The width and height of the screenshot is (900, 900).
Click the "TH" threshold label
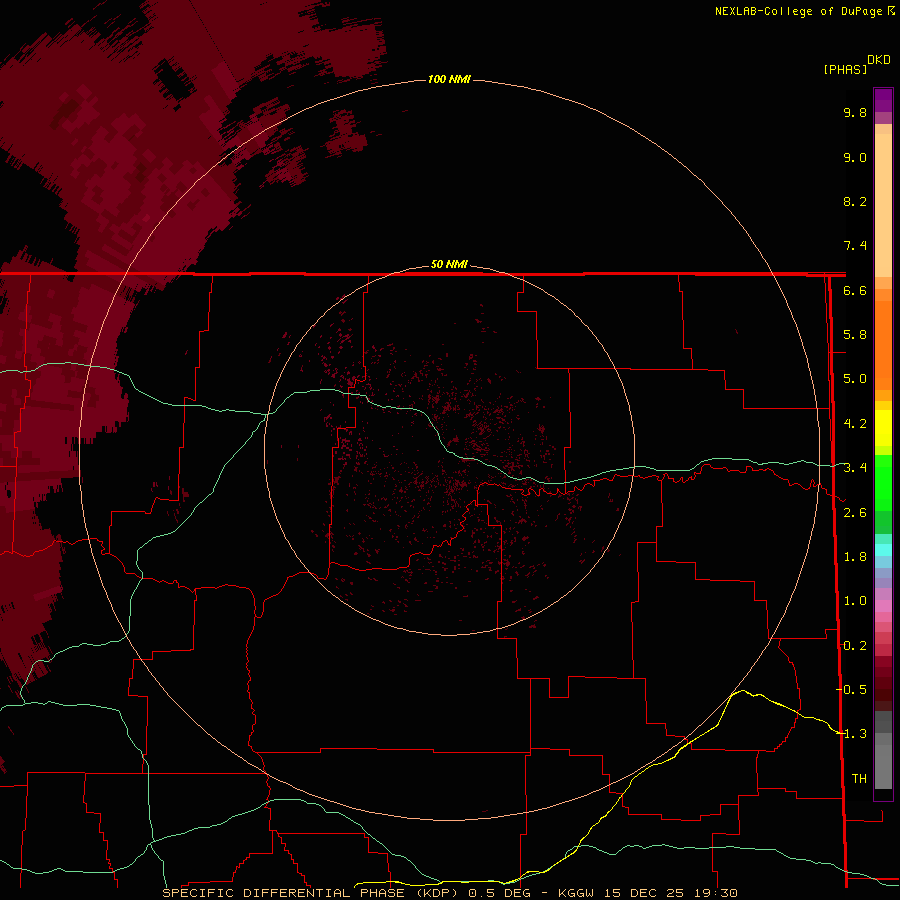[859, 779]
